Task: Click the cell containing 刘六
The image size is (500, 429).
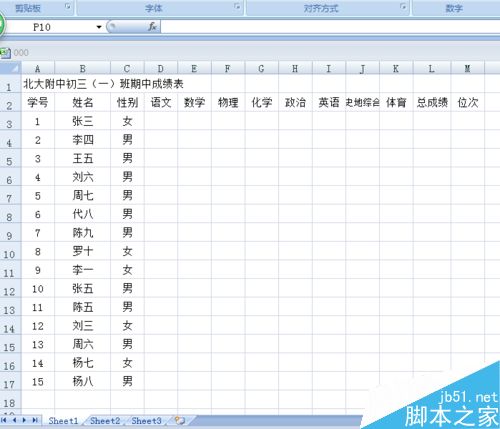Action: tap(82, 177)
